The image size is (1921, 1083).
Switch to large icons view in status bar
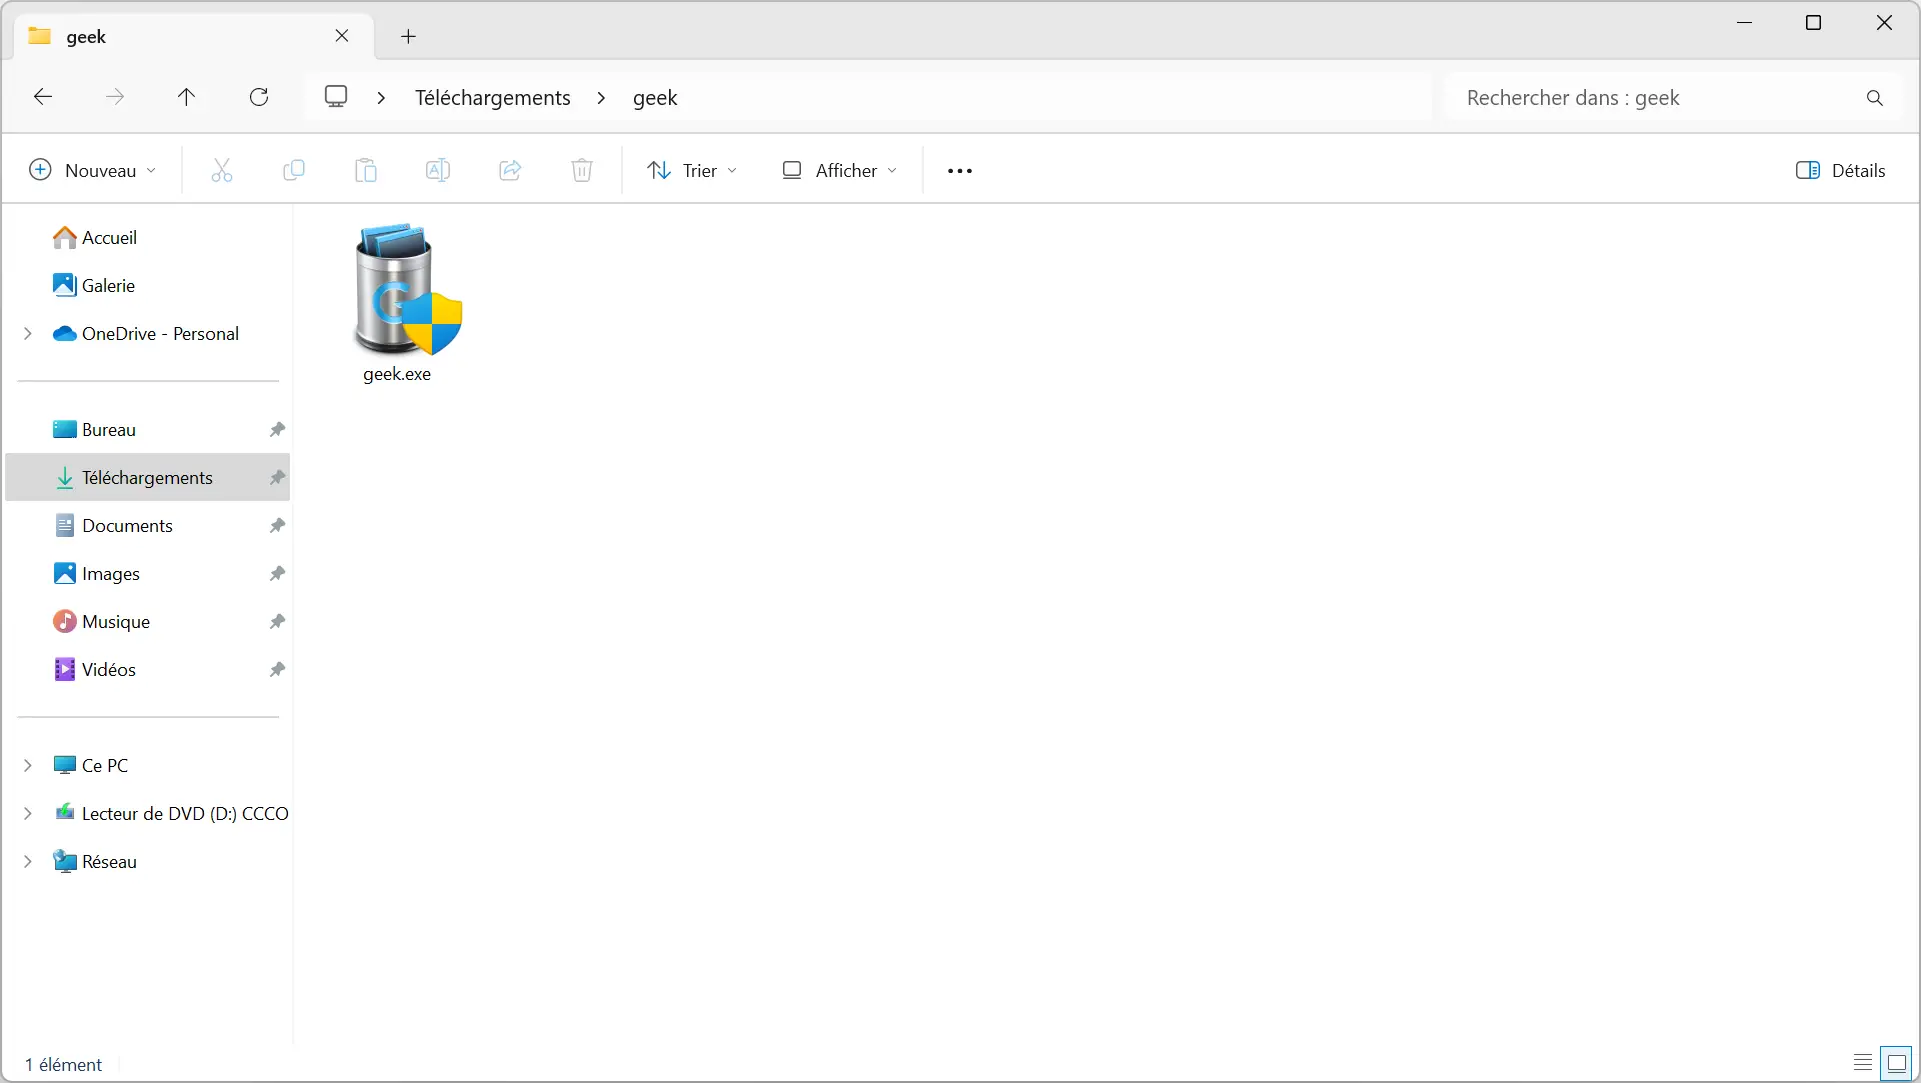pyautogui.click(x=1897, y=1063)
